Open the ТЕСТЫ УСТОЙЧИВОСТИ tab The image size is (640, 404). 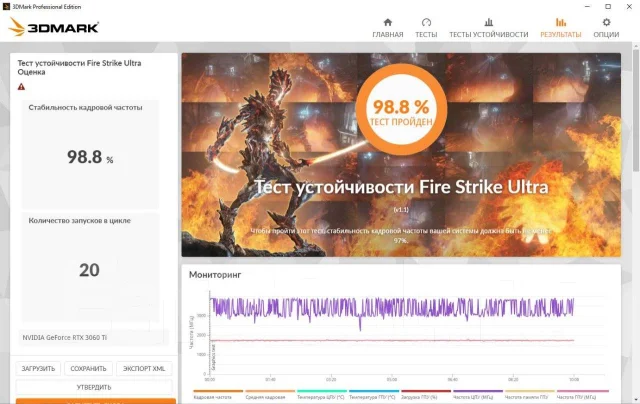coord(489,28)
